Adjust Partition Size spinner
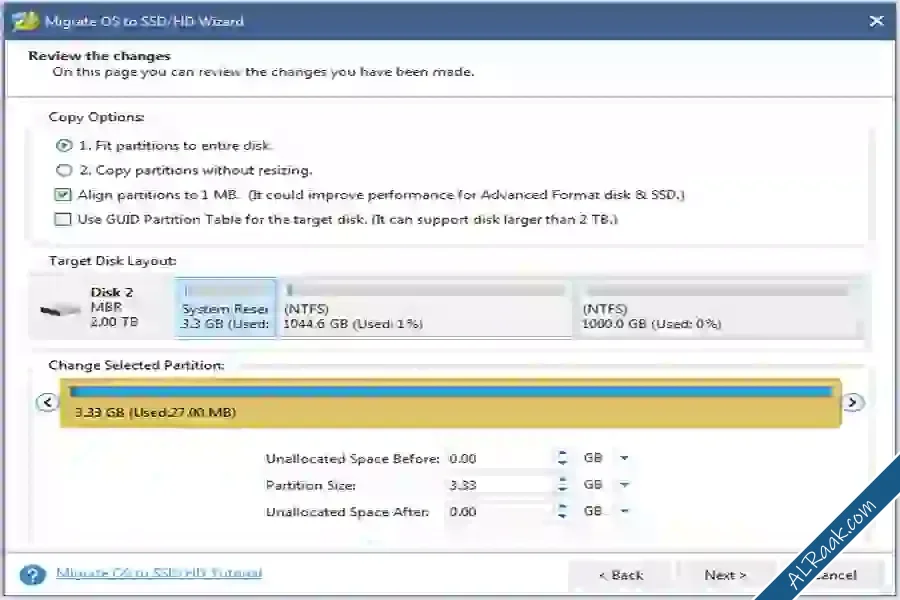900x600 pixels. click(562, 485)
